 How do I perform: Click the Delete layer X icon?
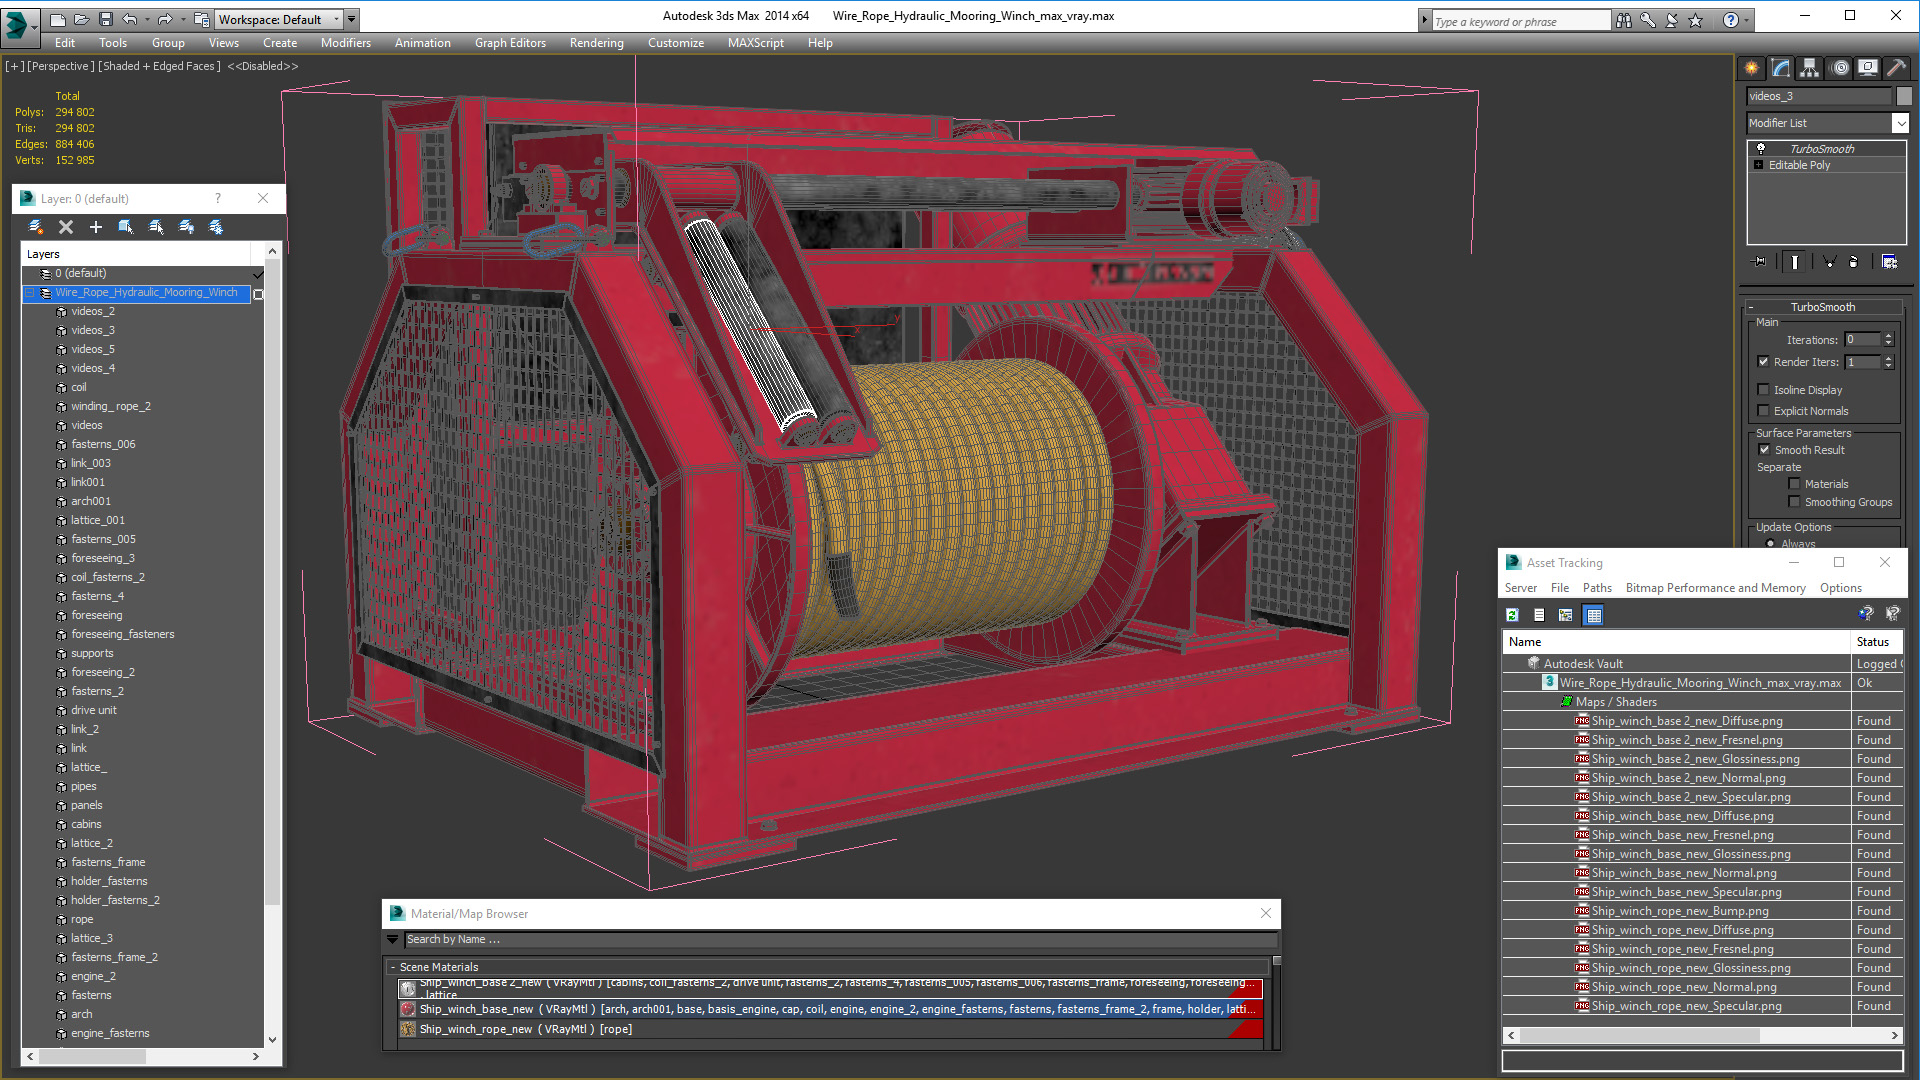(66, 227)
